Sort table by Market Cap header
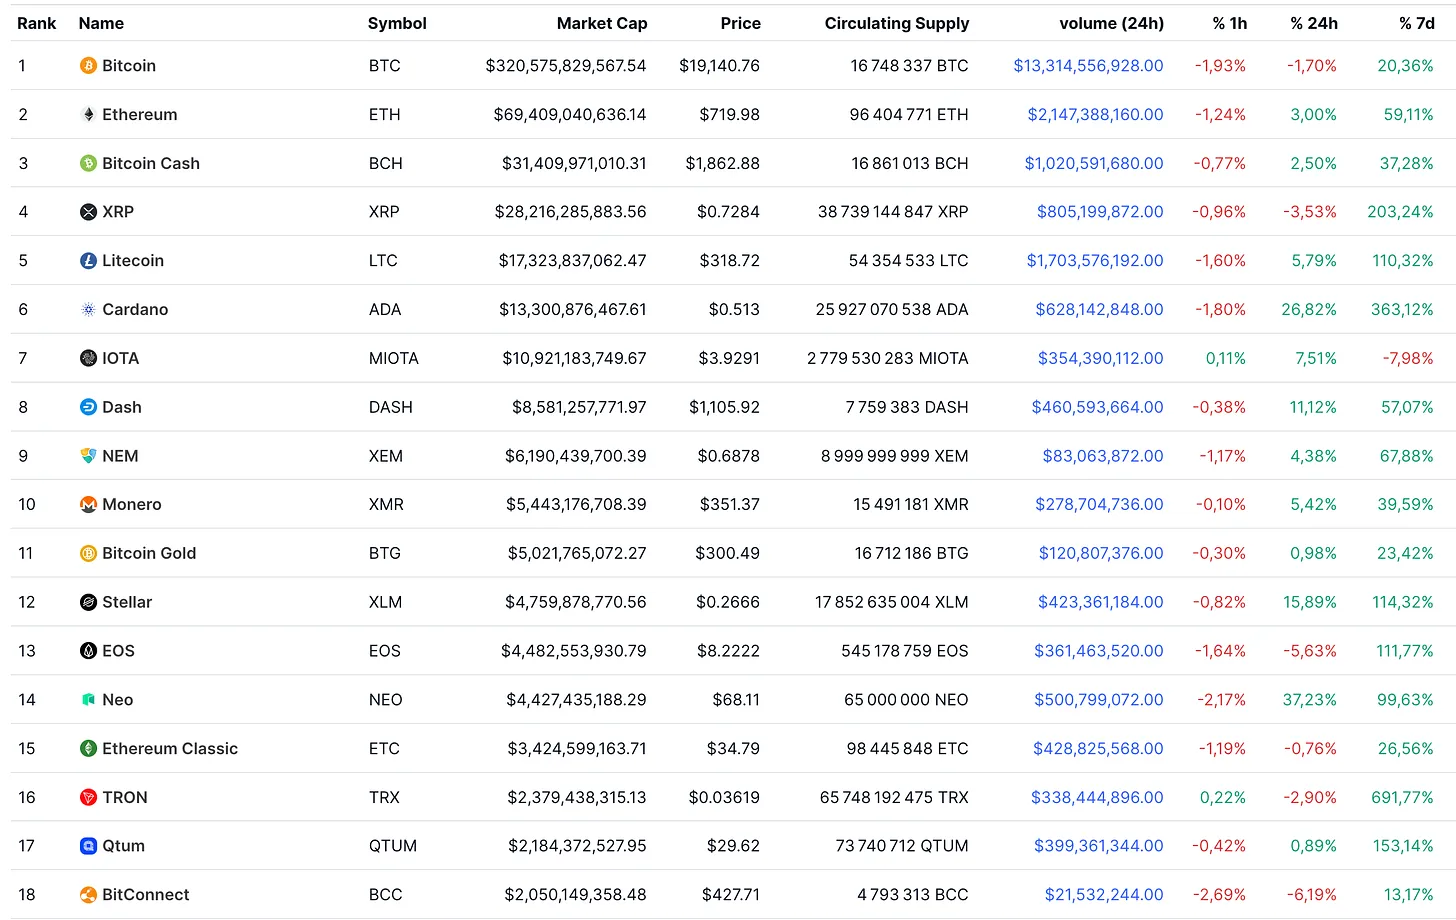Viewport: 1456px width, 920px height. click(601, 23)
